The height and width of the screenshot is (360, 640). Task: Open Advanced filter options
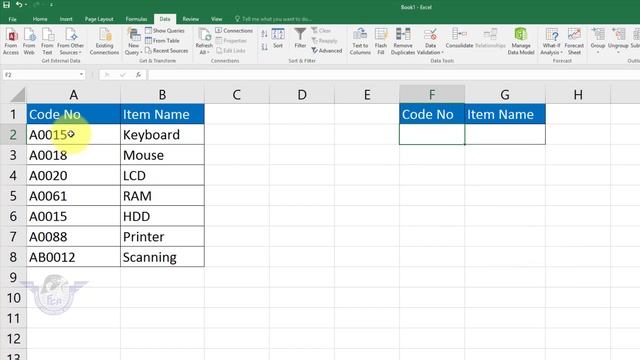327,51
